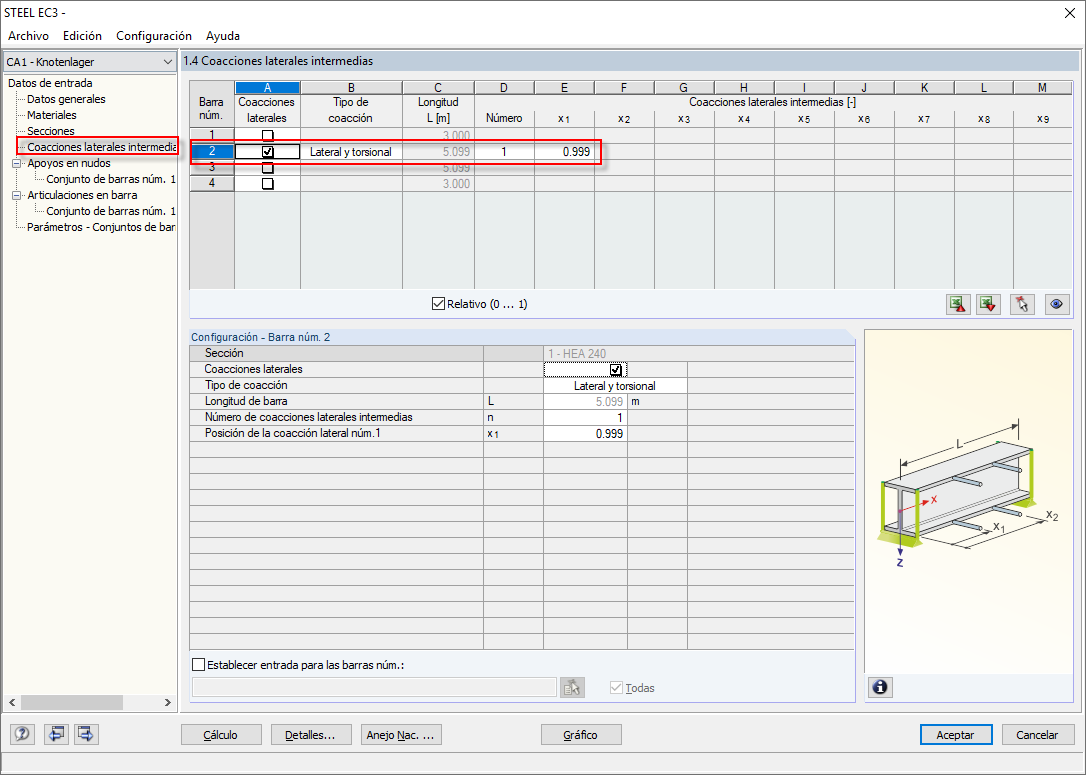Image resolution: width=1086 pixels, height=775 pixels.
Task: Enable lateral restraints checkbox for bar 4
Action: click(x=267, y=184)
